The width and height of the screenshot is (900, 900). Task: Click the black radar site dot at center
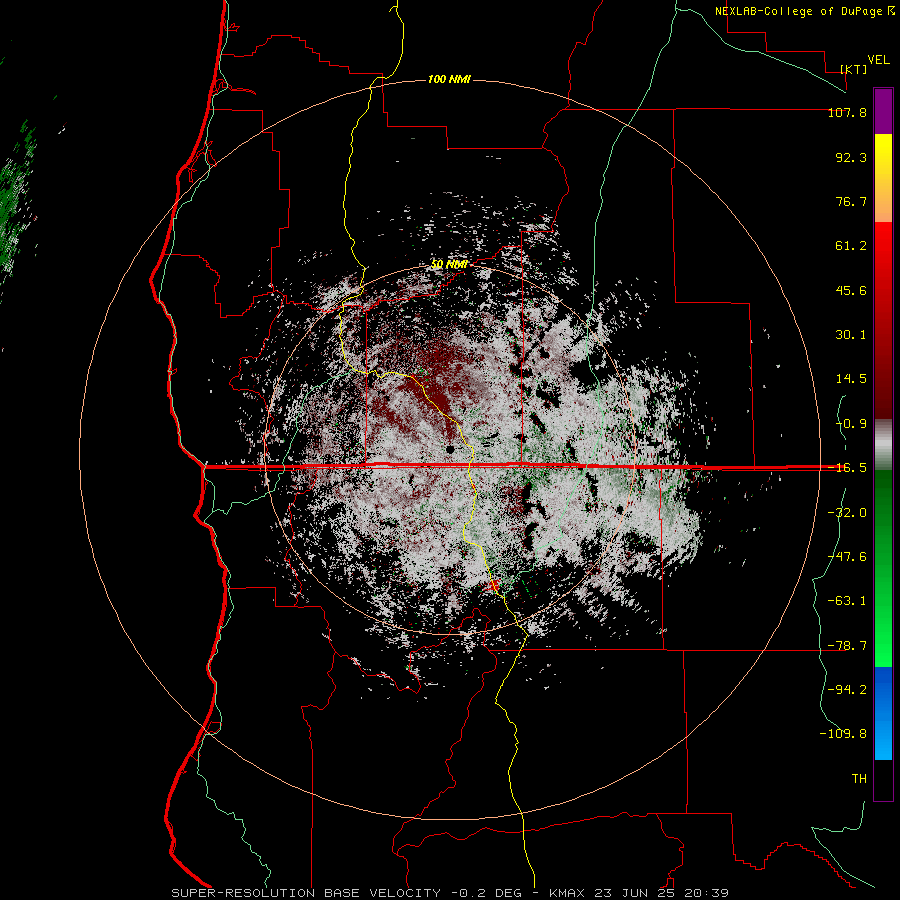tap(451, 449)
